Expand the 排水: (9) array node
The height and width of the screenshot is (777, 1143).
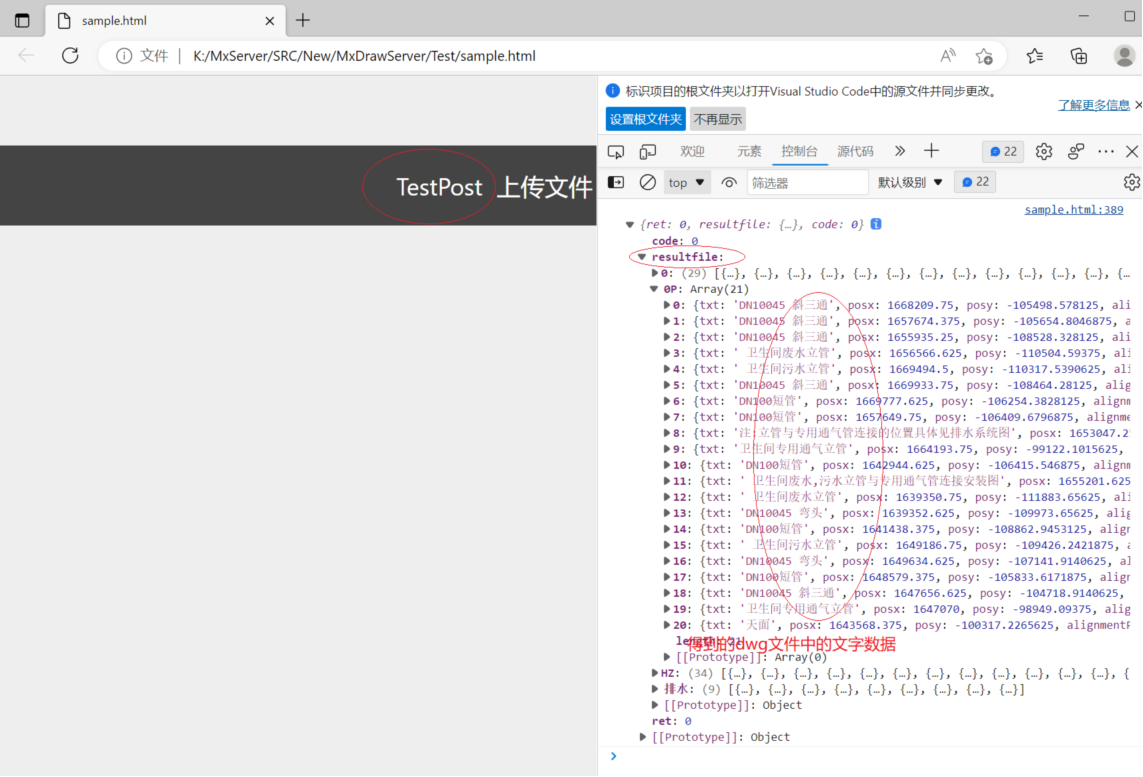pos(655,690)
